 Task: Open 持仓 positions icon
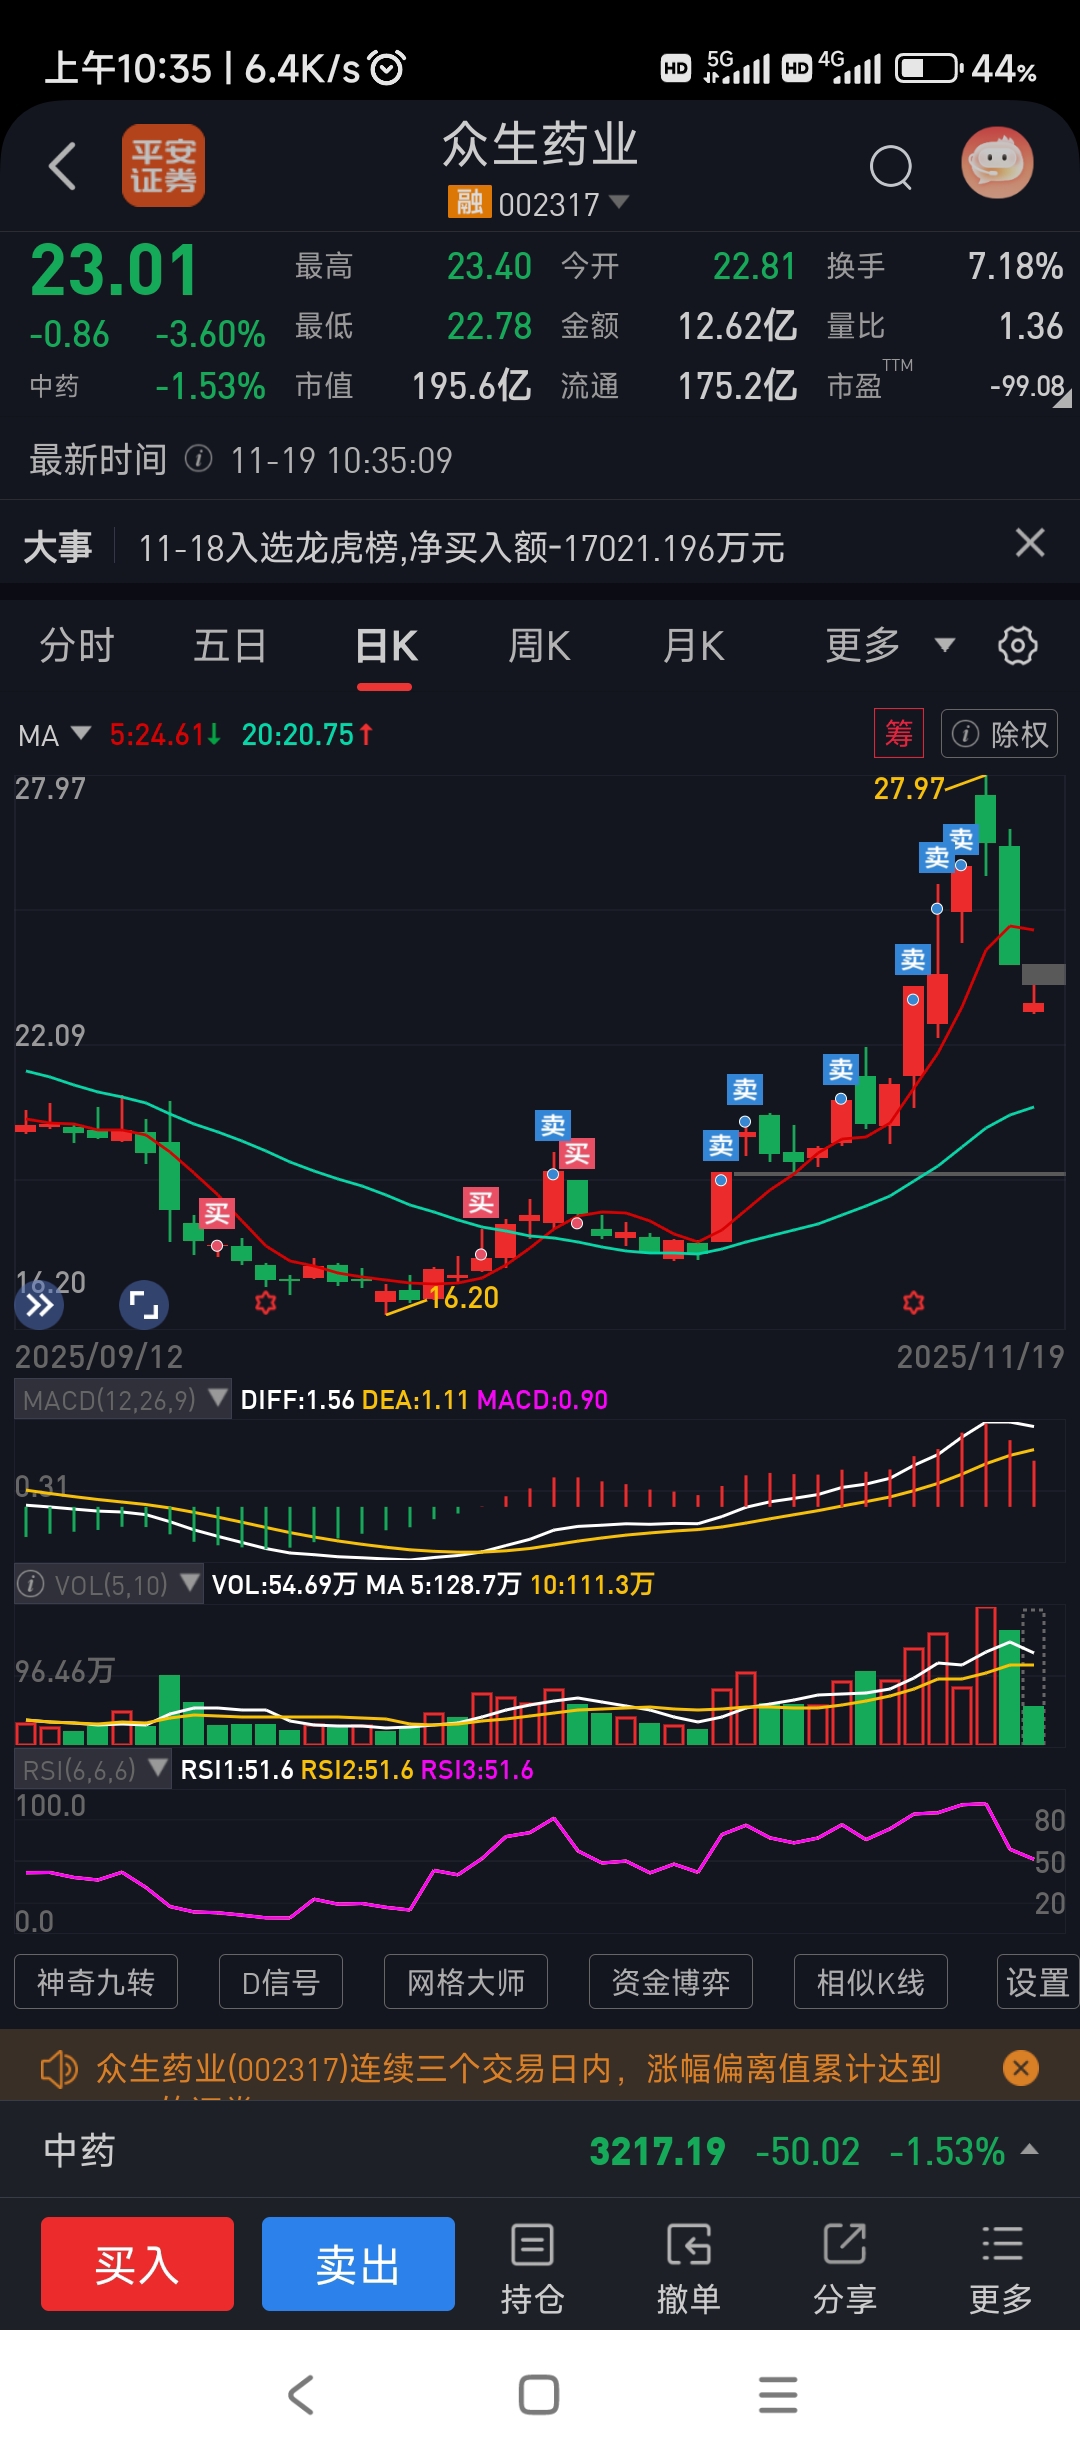pos(532,2268)
